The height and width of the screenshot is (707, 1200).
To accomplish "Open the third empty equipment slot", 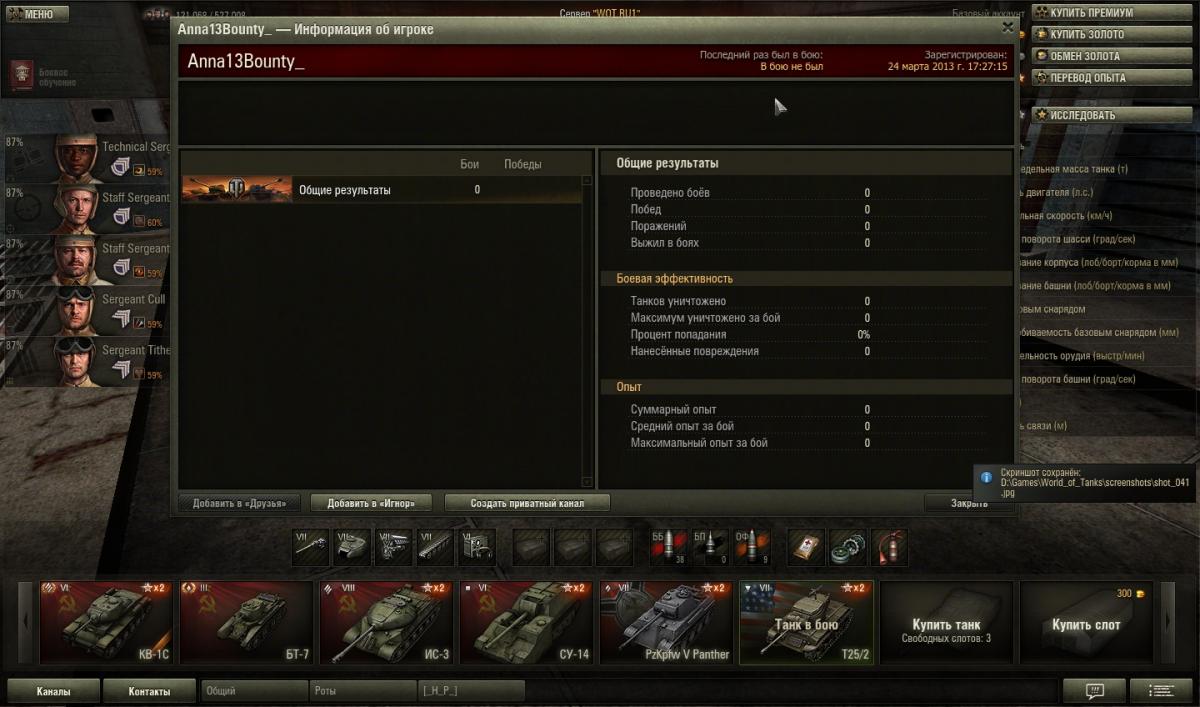I will pyautogui.click(x=614, y=548).
